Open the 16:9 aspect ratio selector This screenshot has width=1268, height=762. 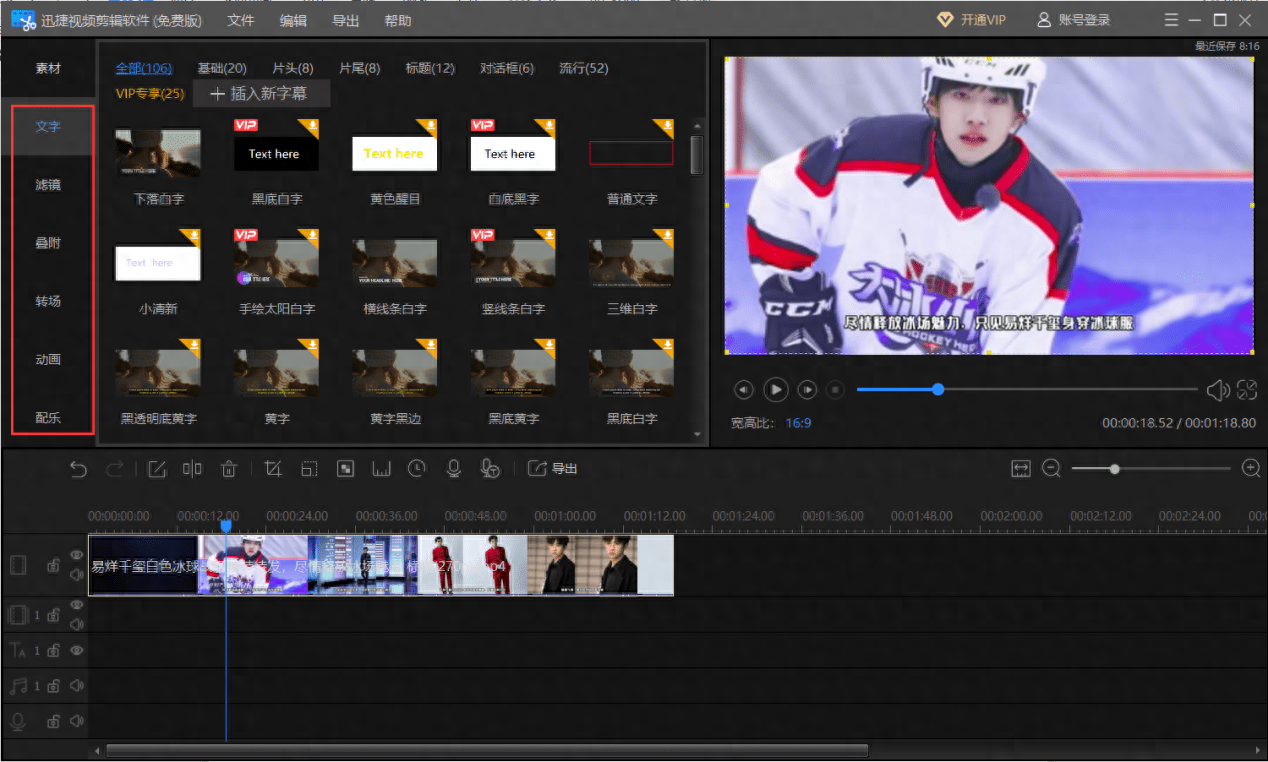tap(798, 423)
